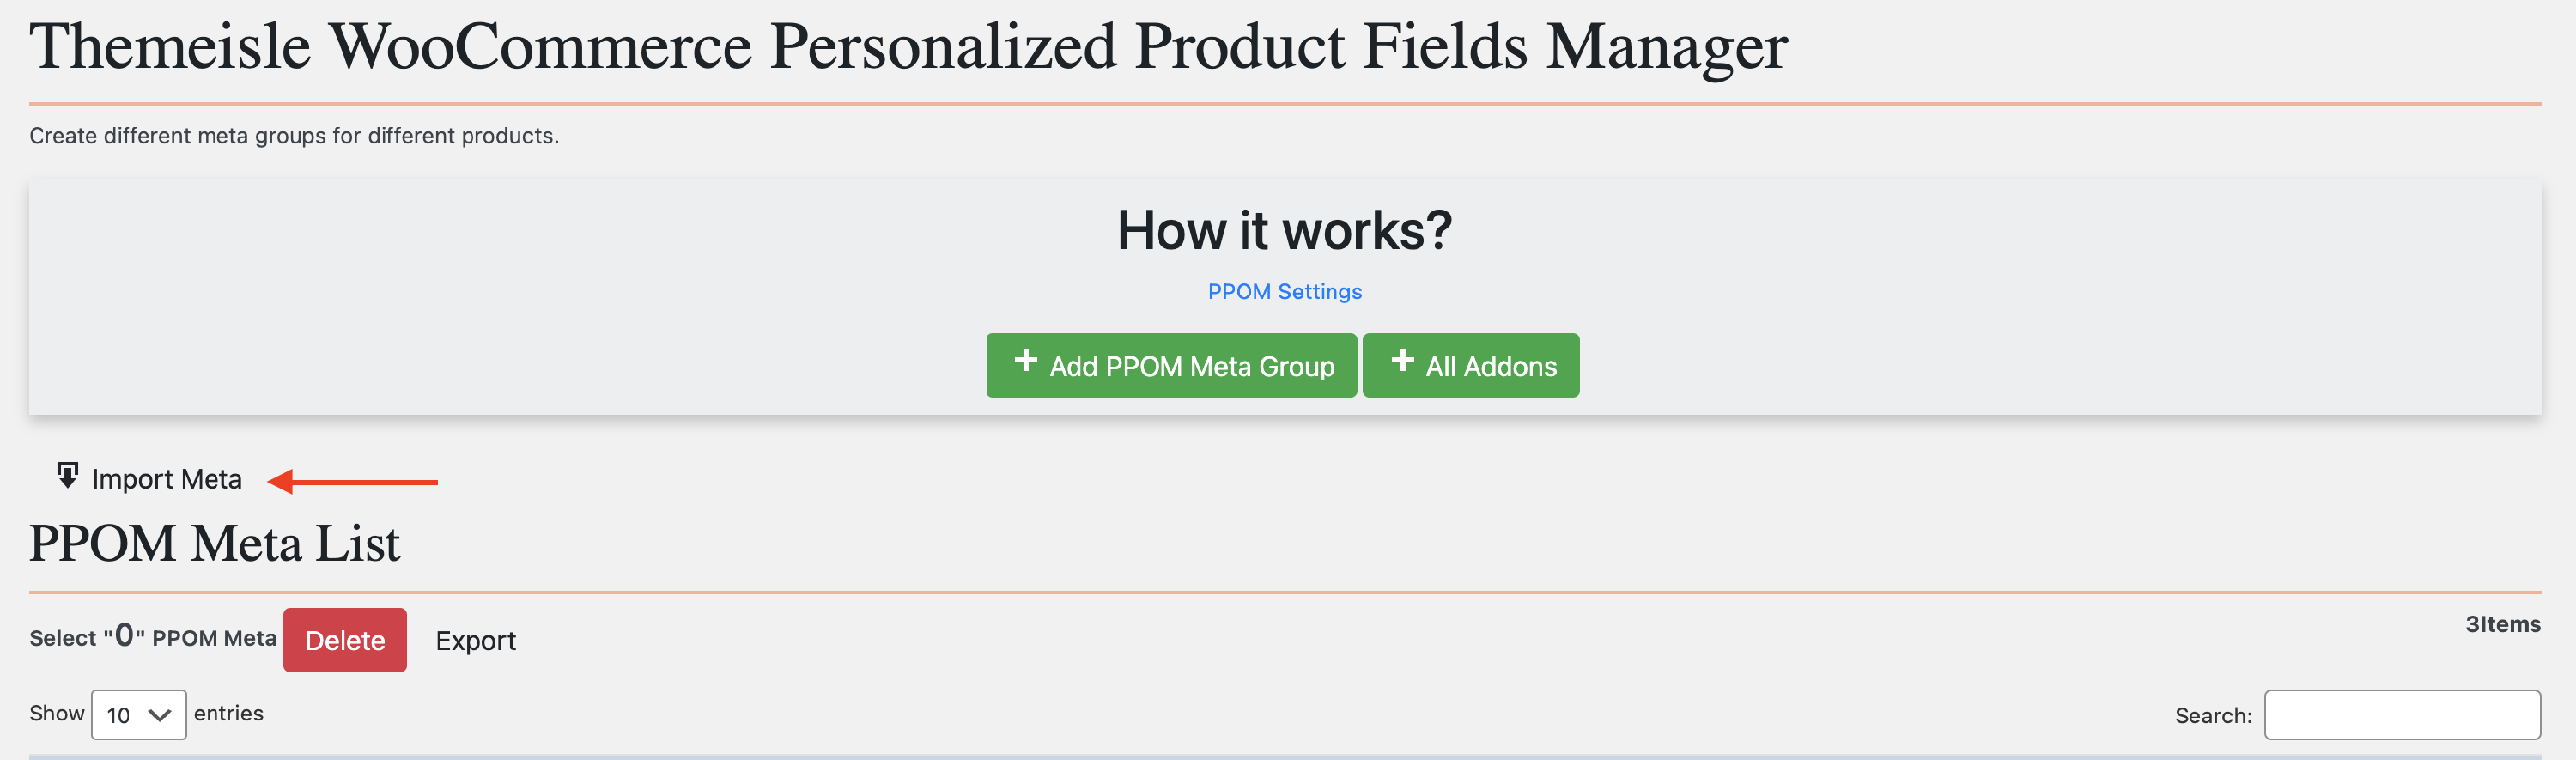Delete the selected PPOM Meta entries

pos(344,640)
